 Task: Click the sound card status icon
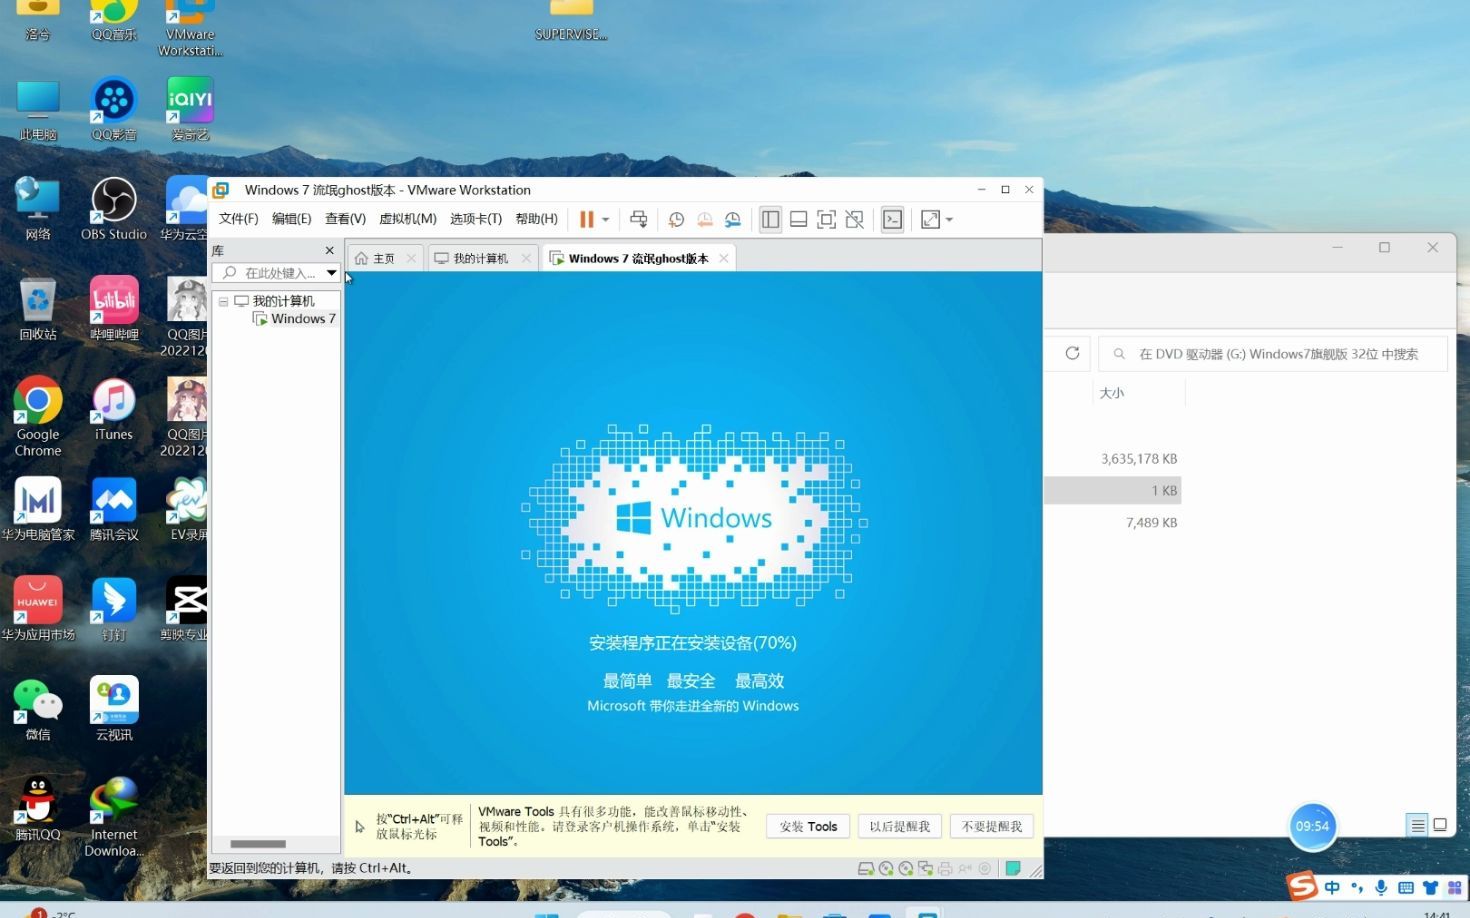pos(965,868)
